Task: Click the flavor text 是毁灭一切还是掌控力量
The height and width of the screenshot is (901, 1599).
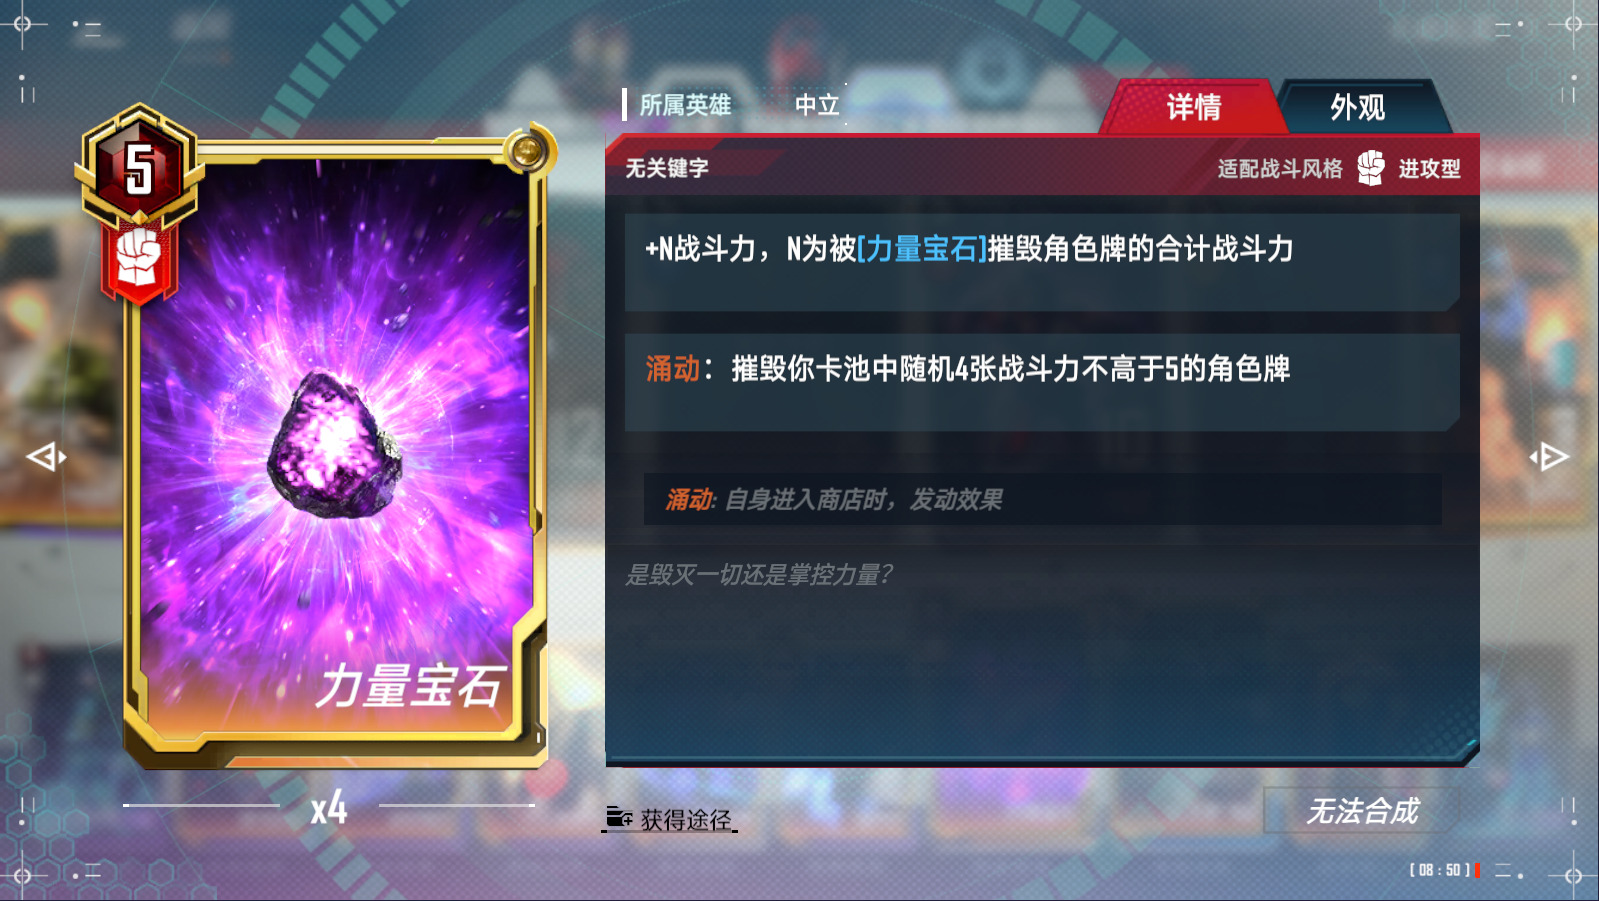Action: tap(759, 574)
